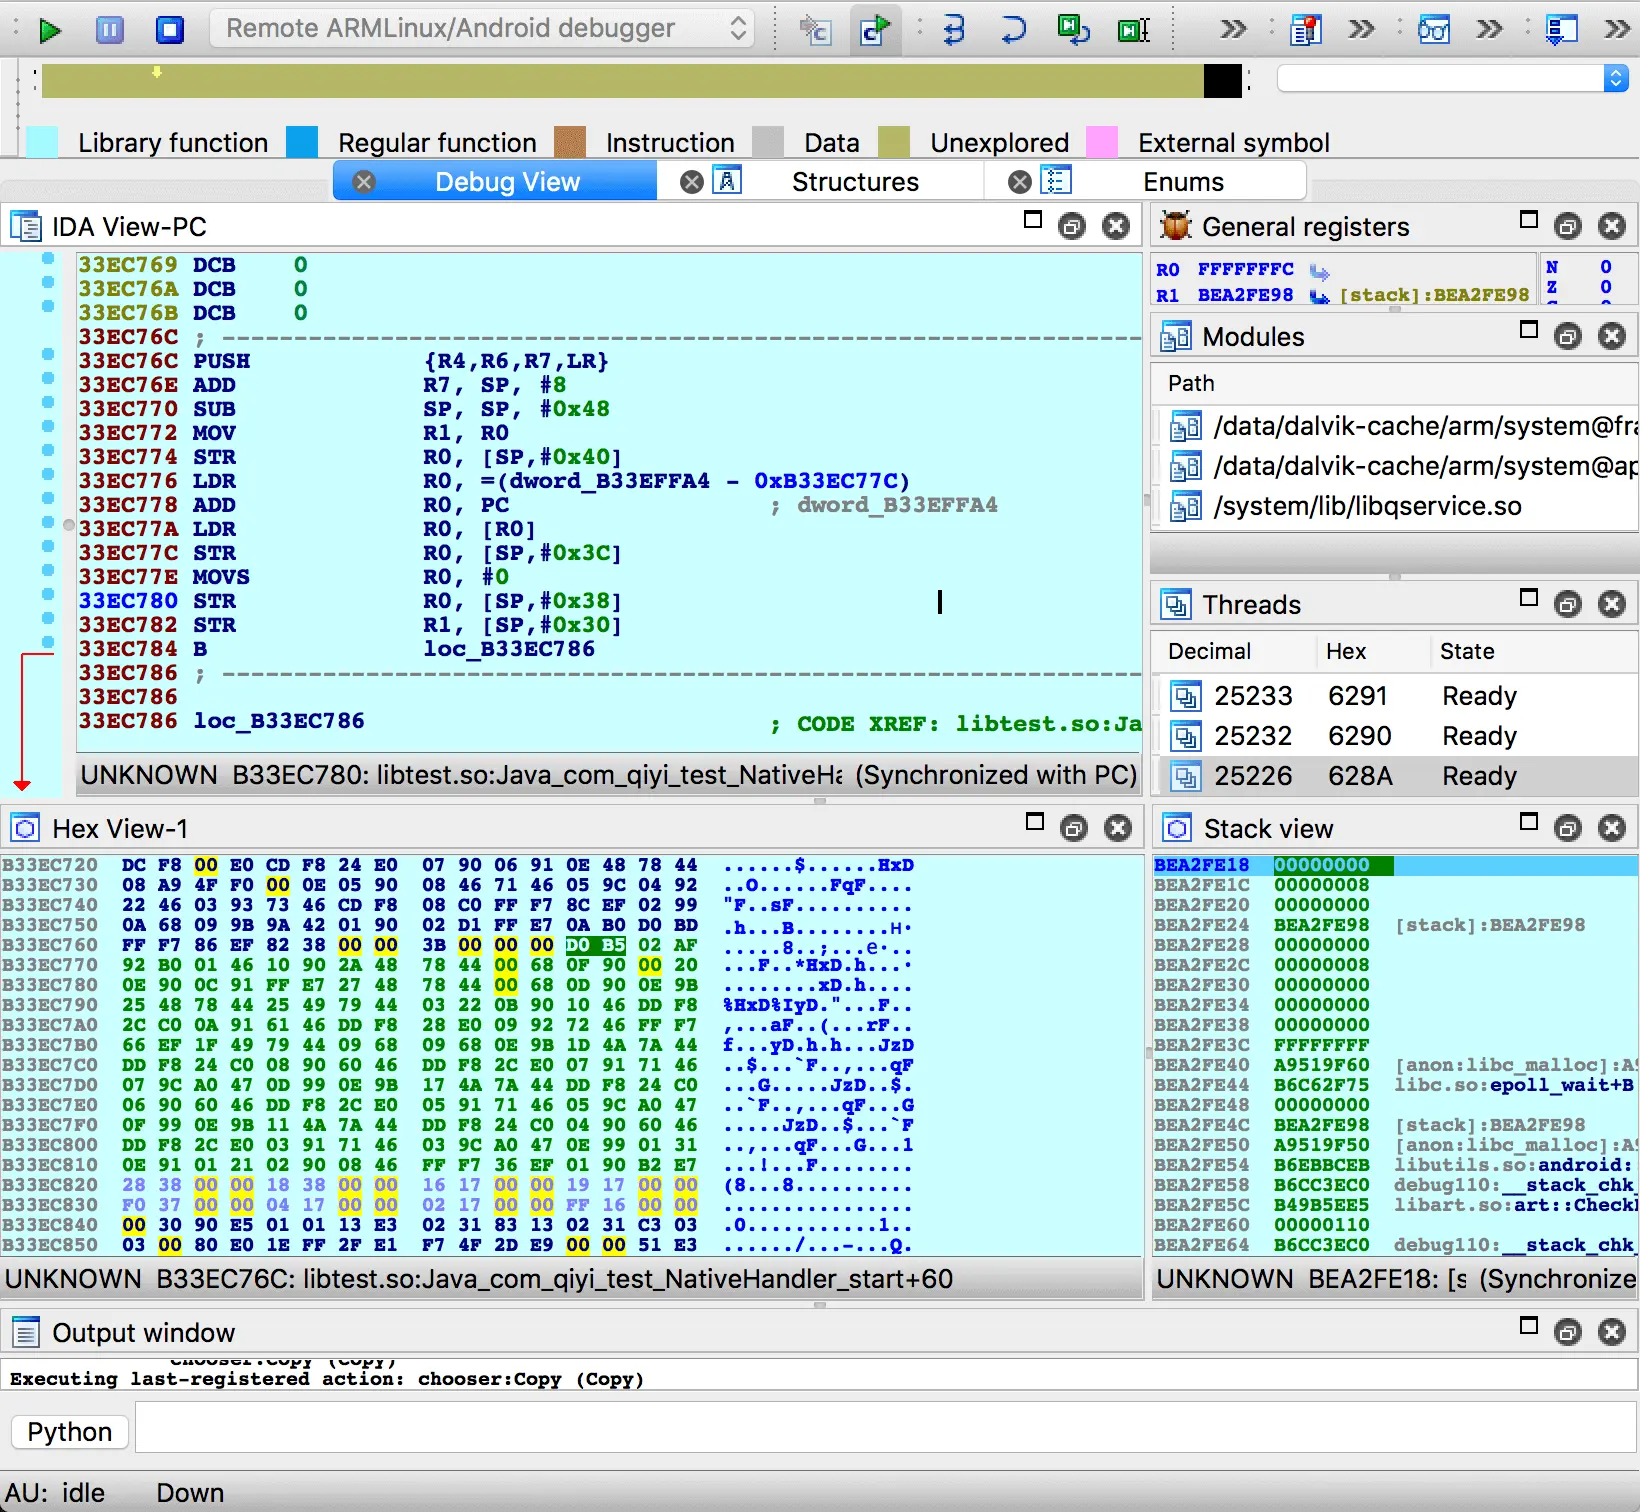The height and width of the screenshot is (1512, 1640).
Task: Switch to the Enums tab
Action: 1183,182
